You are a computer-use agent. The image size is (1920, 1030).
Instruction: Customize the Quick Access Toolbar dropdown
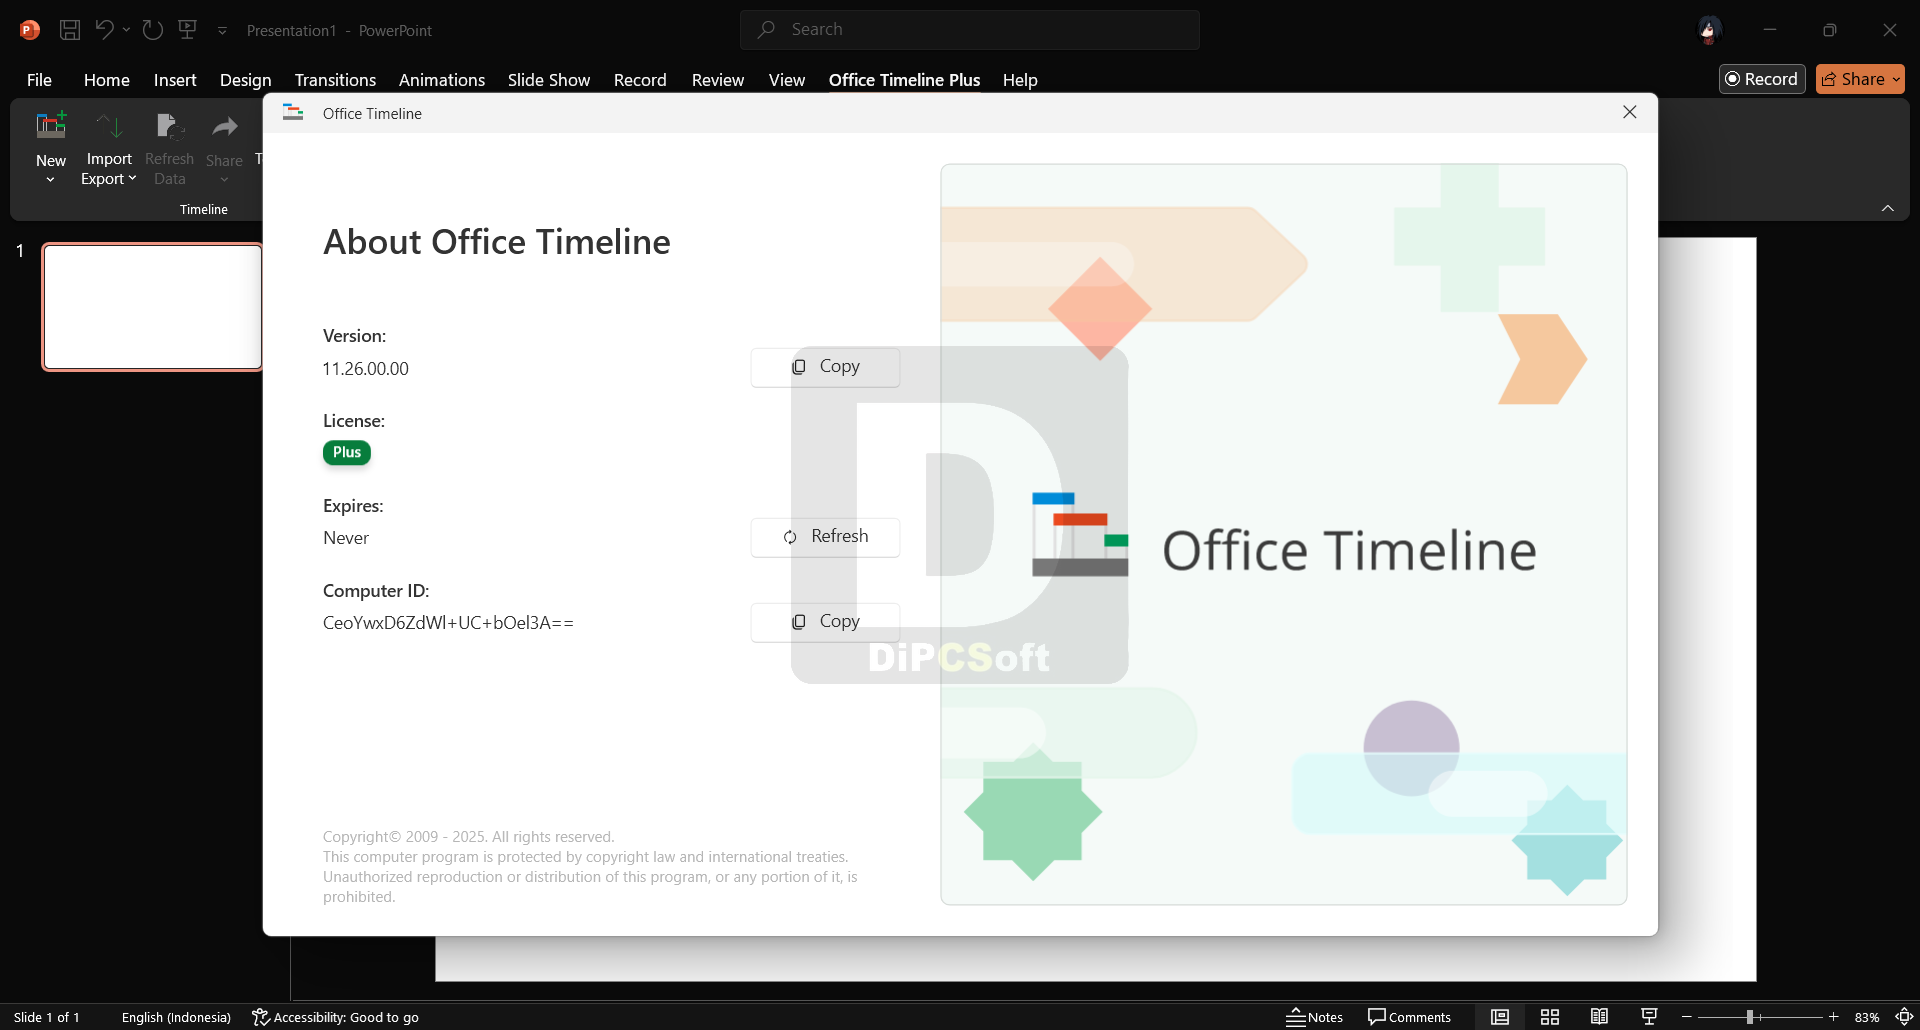[222, 31]
